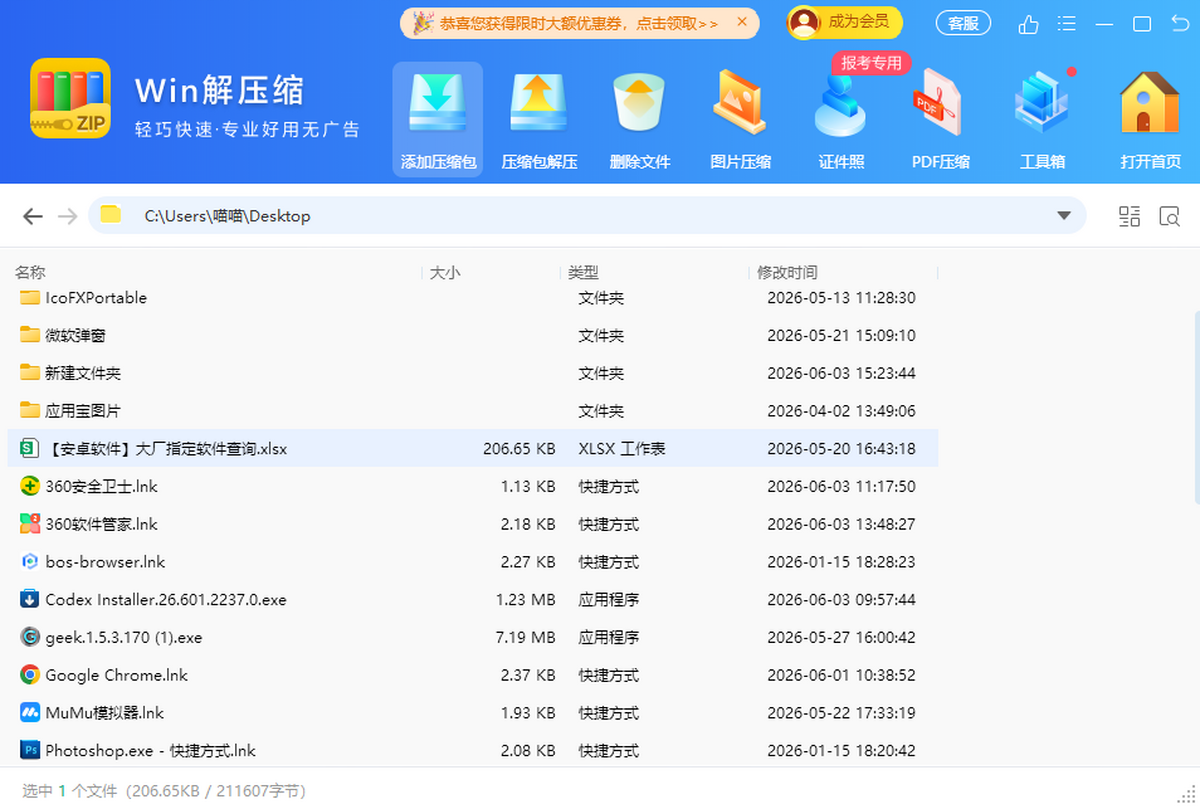Select the 新建文件夹 folder
This screenshot has width=1200, height=809.
click(83, 373)
